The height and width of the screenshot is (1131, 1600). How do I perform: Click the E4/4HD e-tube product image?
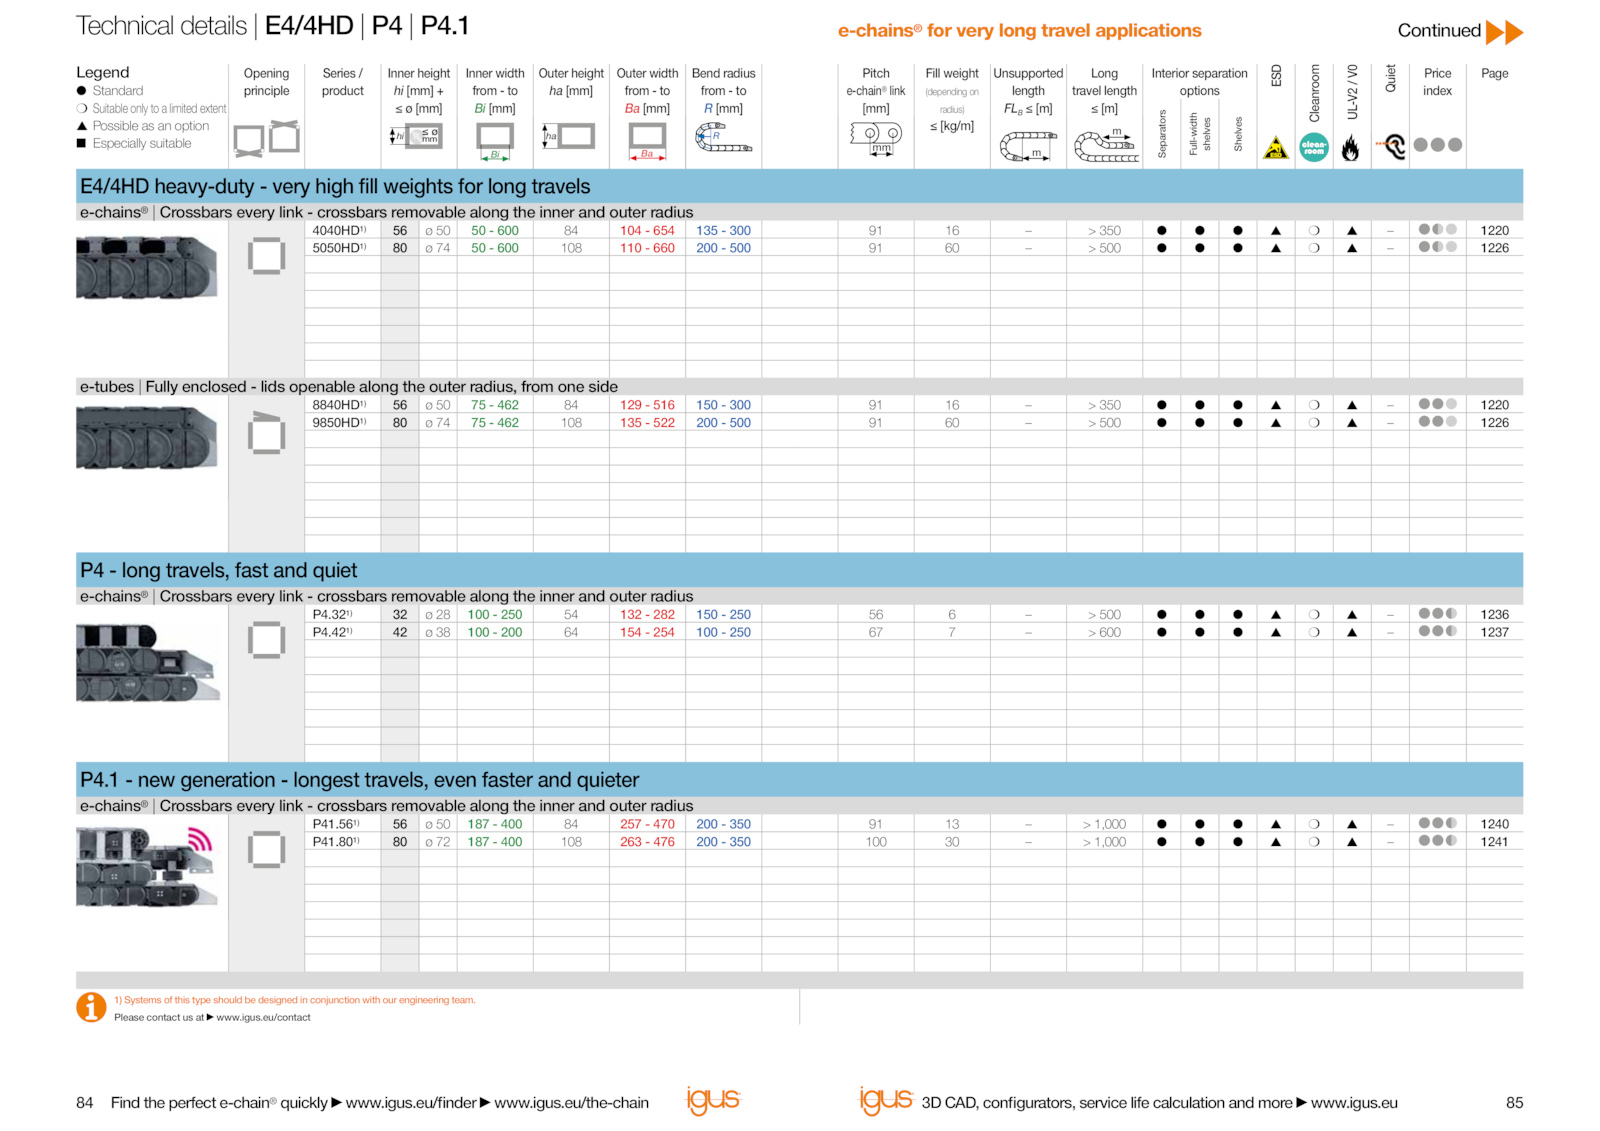(x=147, y=438)
